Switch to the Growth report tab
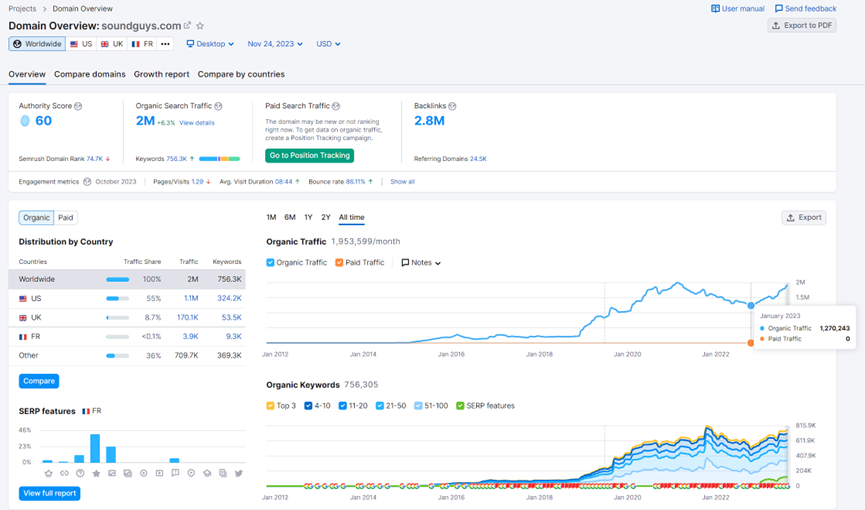This screenshot has height=510, width=865. pyautogui.click(x=161, y=74)
